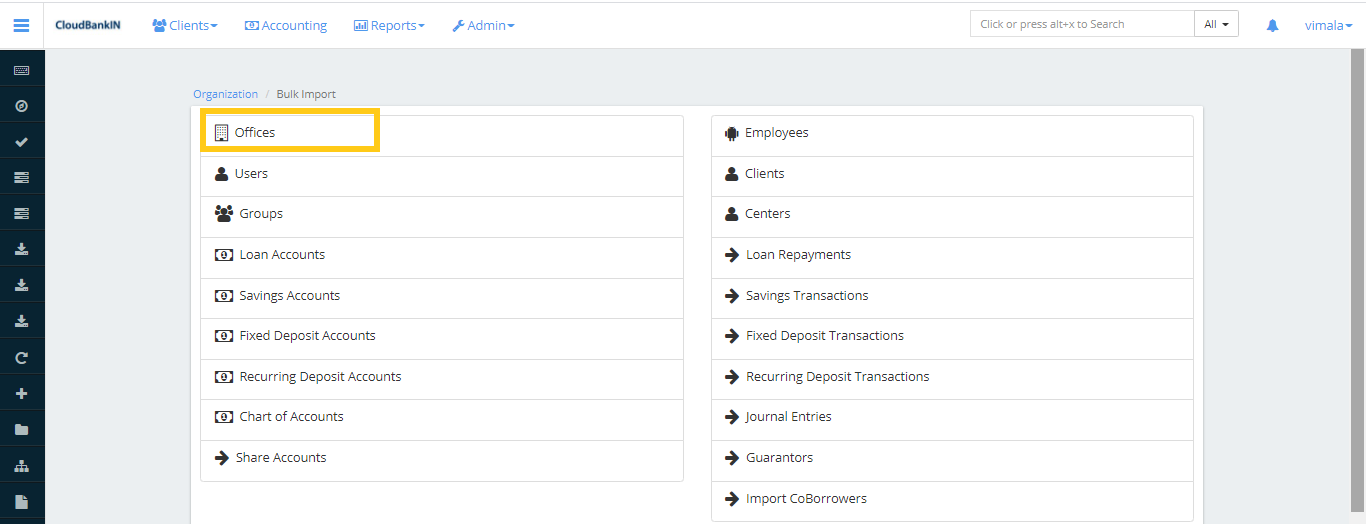This screenshot has height=524, width=1366.
Task: Expand the Clients dropdown menu
Action: 185,25
